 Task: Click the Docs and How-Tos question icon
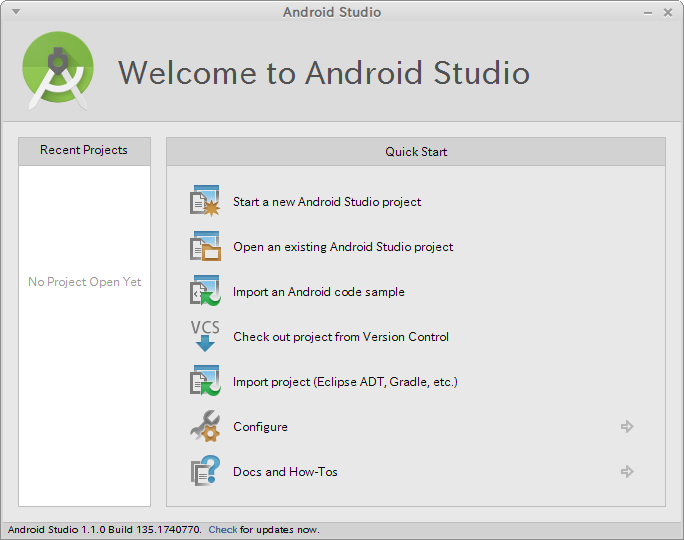point(205,471)
